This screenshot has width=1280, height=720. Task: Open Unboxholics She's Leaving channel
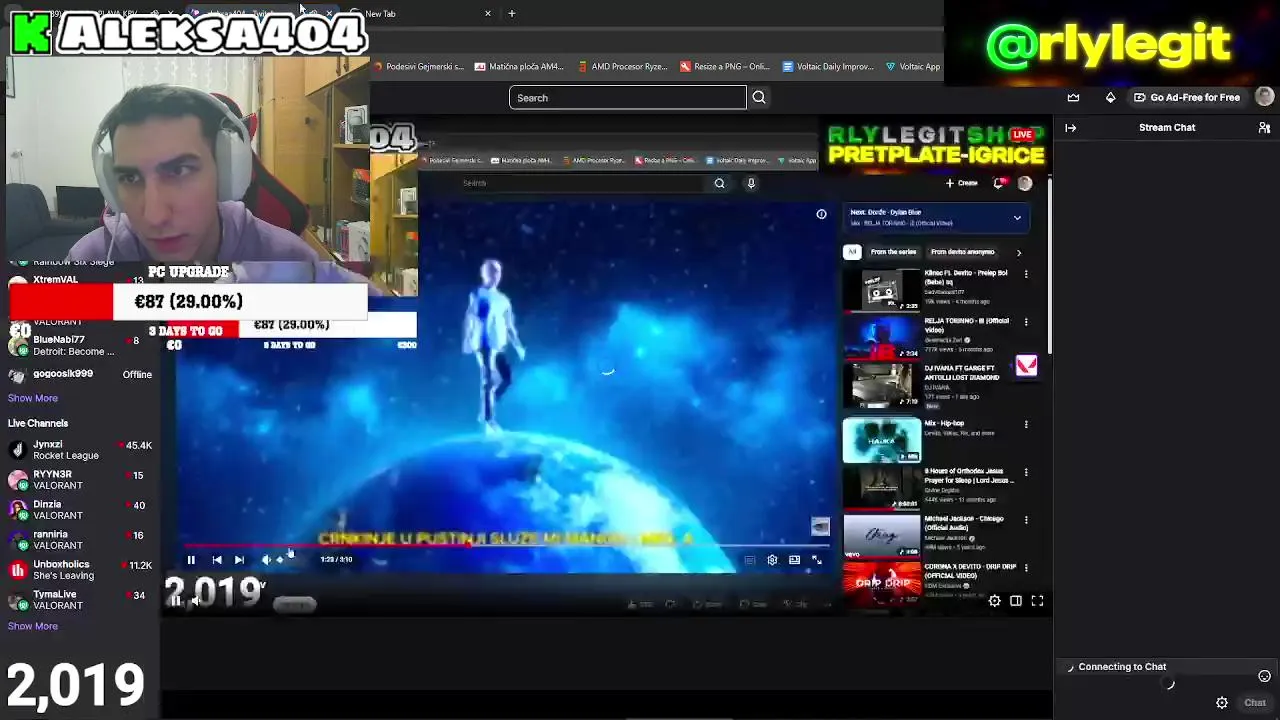point(80,570)
